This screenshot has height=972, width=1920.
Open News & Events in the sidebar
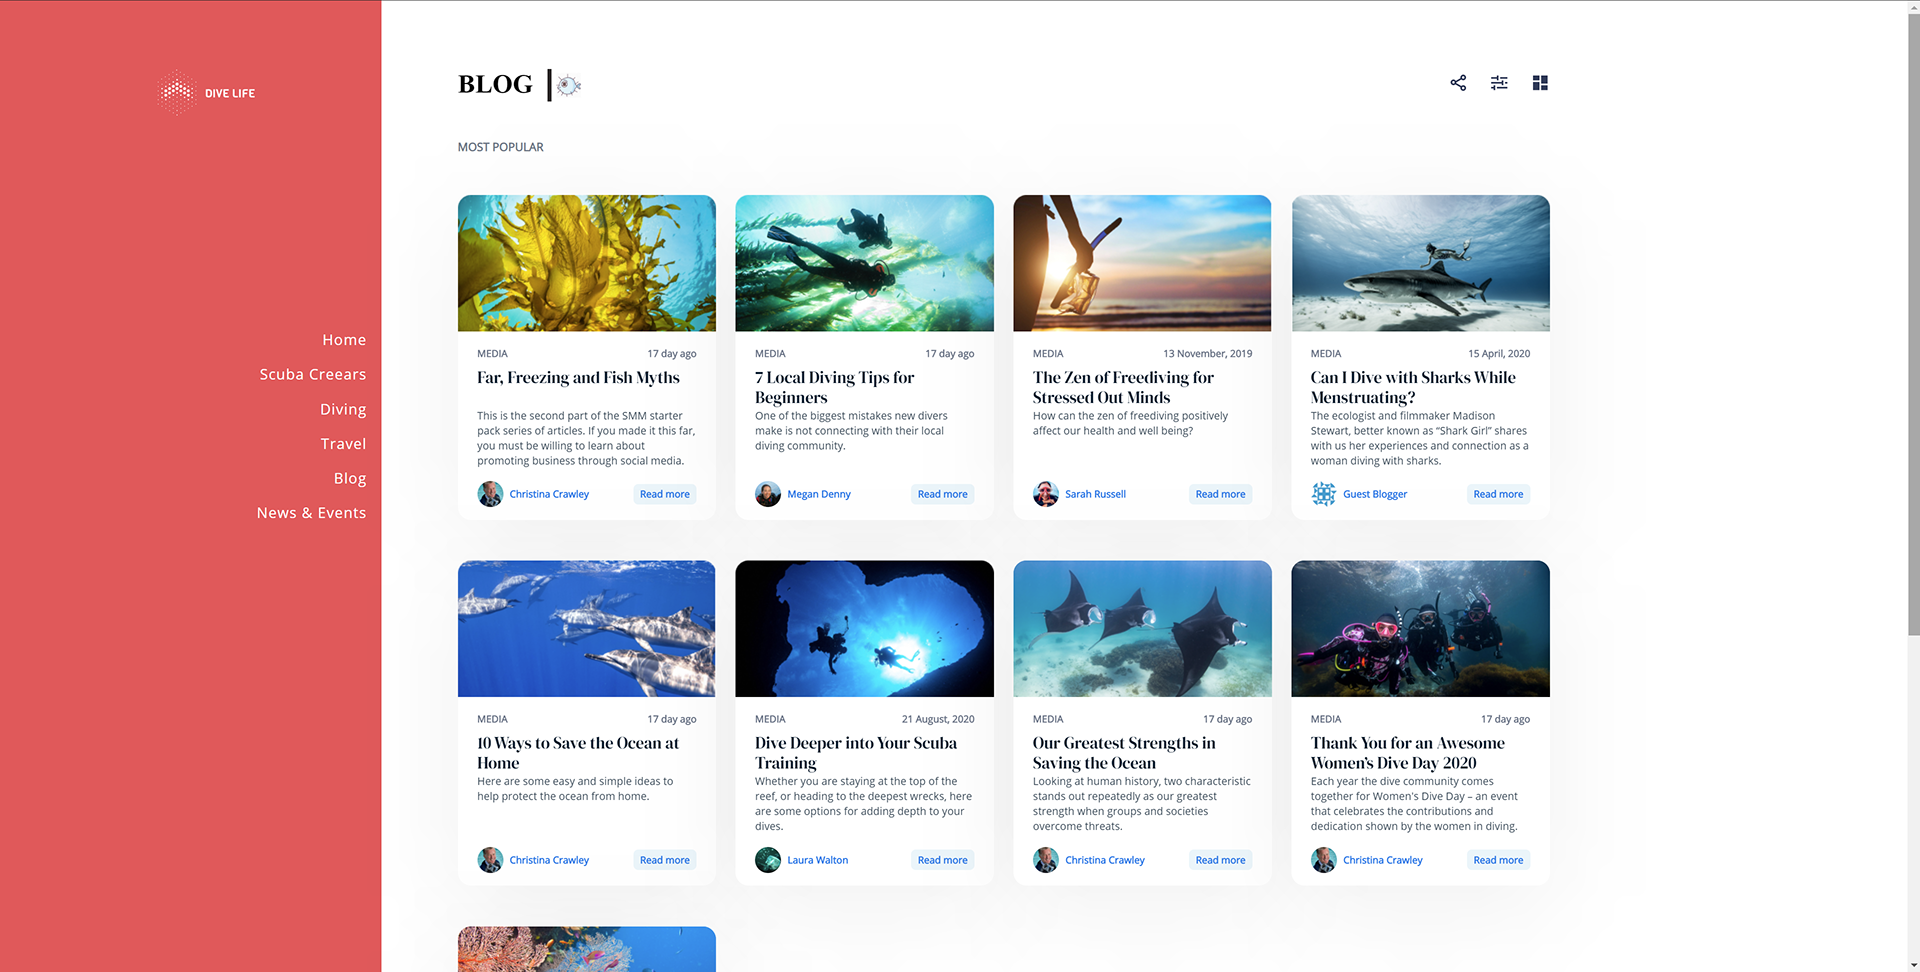pyautogui.click(x=311, y=513)
